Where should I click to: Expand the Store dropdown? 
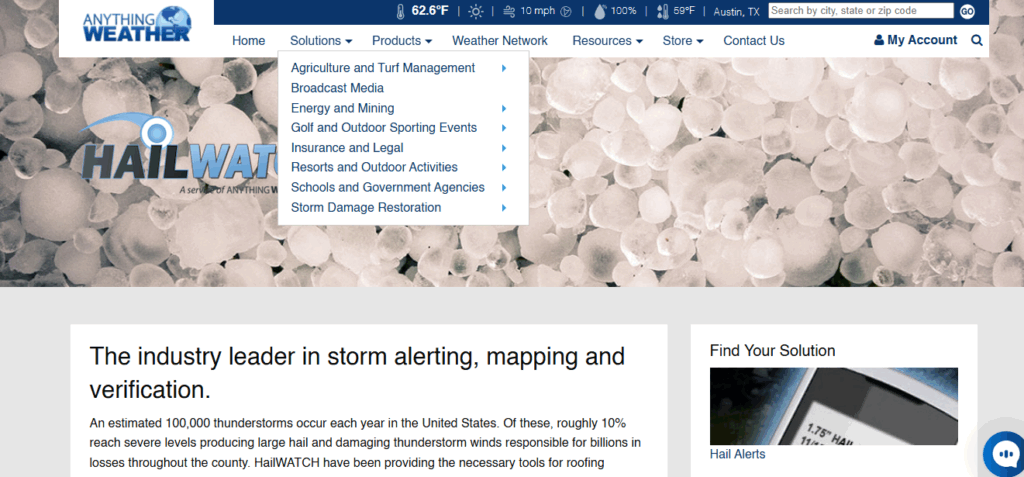click(683, 41)
